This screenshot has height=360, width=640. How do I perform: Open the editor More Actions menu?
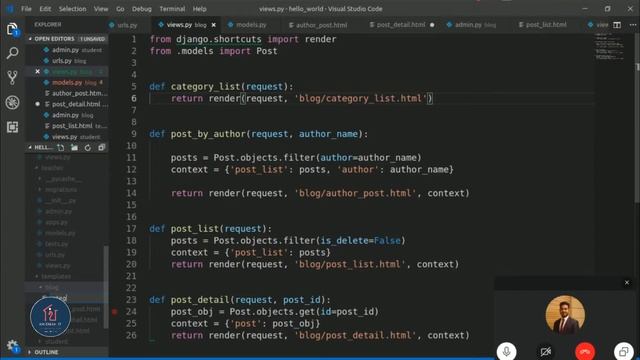(x=632, y=25)
